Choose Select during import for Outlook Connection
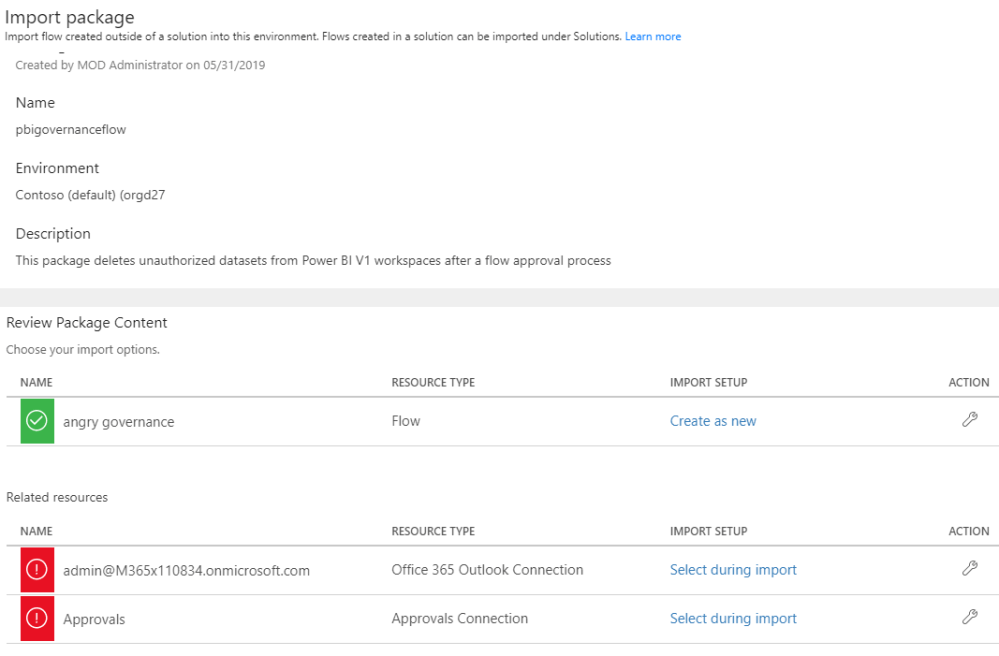Screen dimensions: 999x656 point(733,568)
